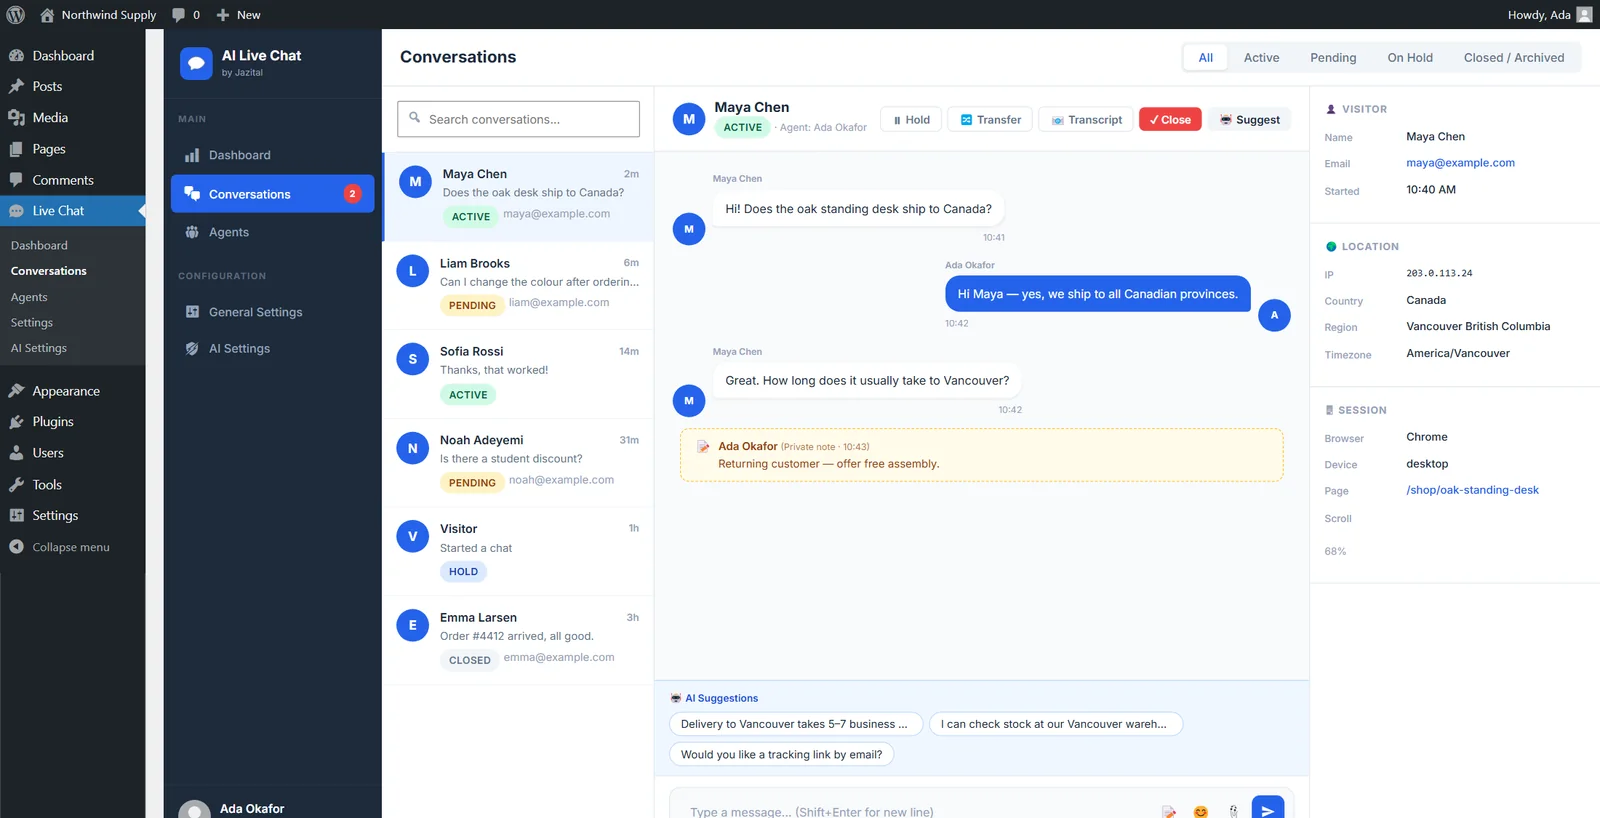Click the search conversations field
1600x818 pixels.
518,119
